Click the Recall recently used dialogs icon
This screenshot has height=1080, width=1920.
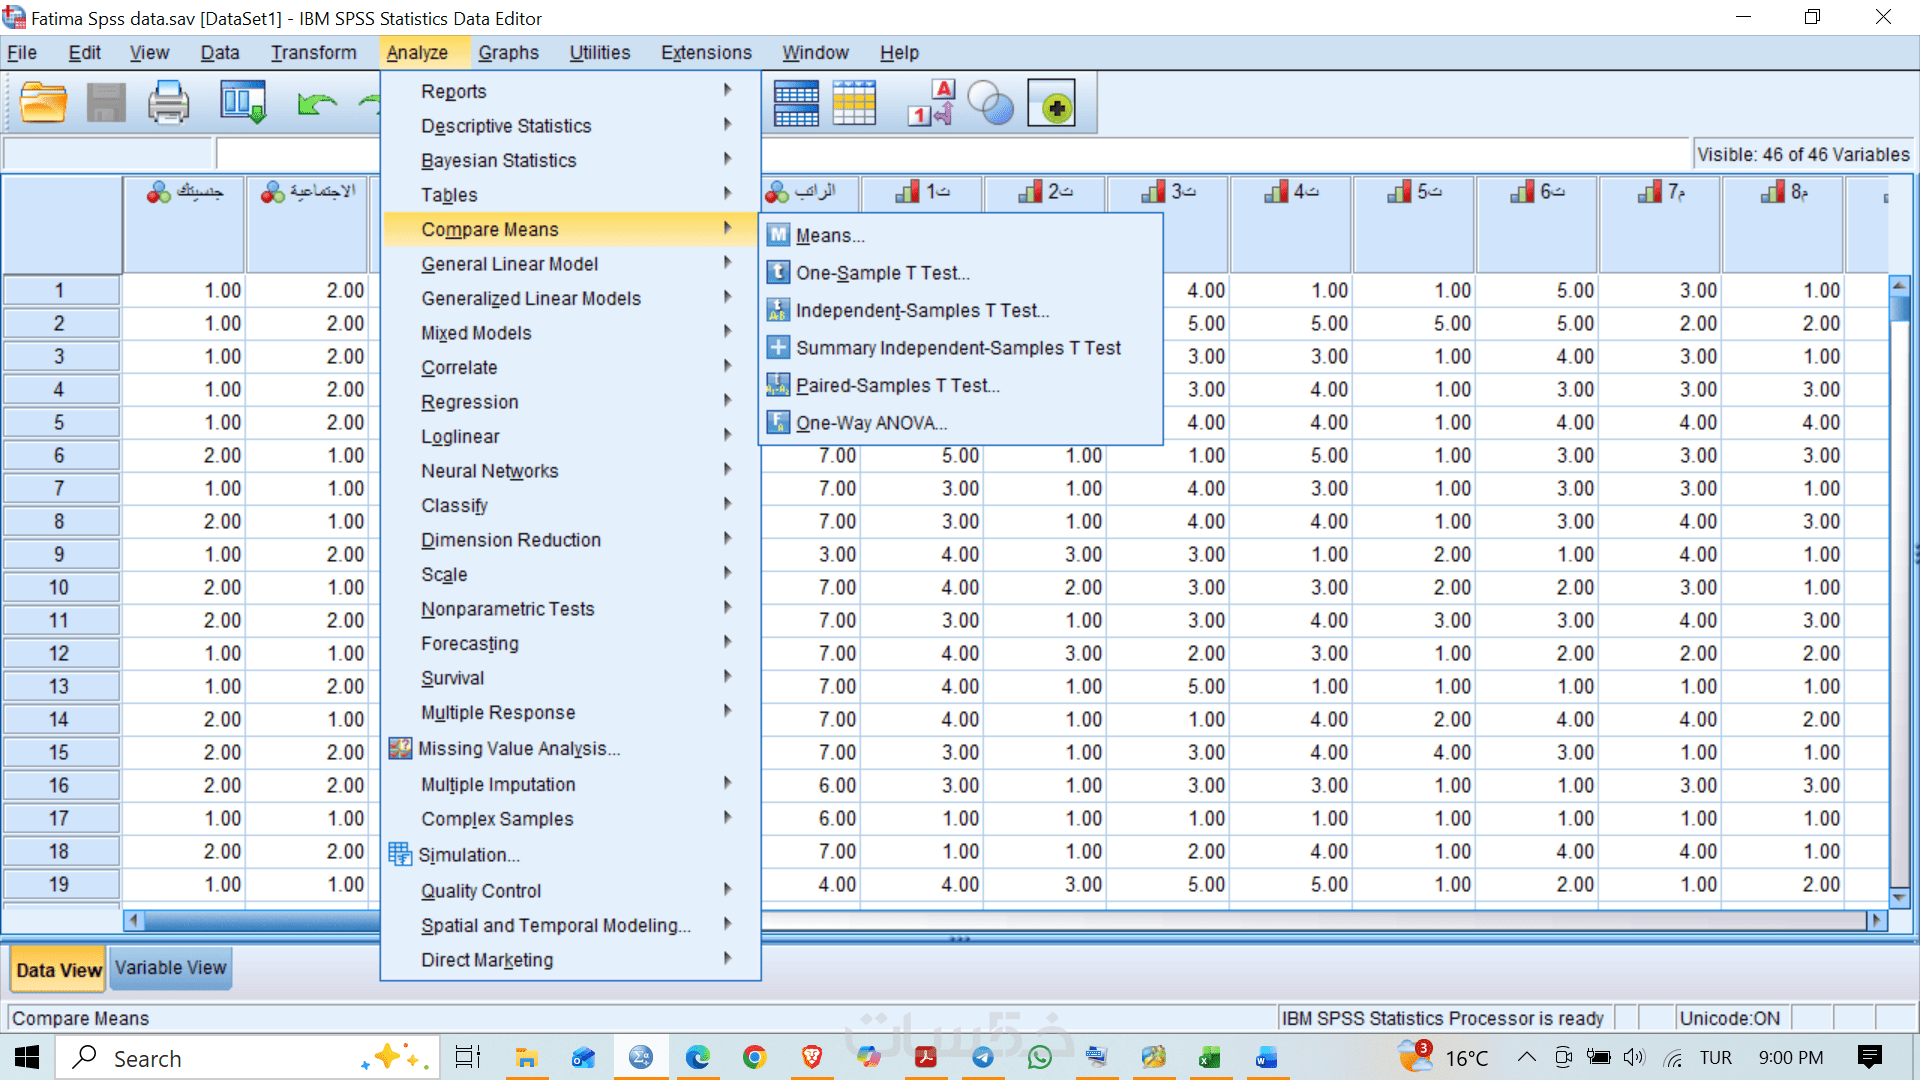point(243,103)
